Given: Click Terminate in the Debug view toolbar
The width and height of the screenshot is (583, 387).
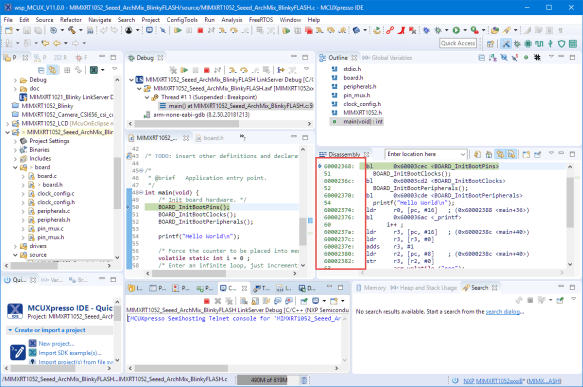Looking at the screenshot, I should click(207, 70).
